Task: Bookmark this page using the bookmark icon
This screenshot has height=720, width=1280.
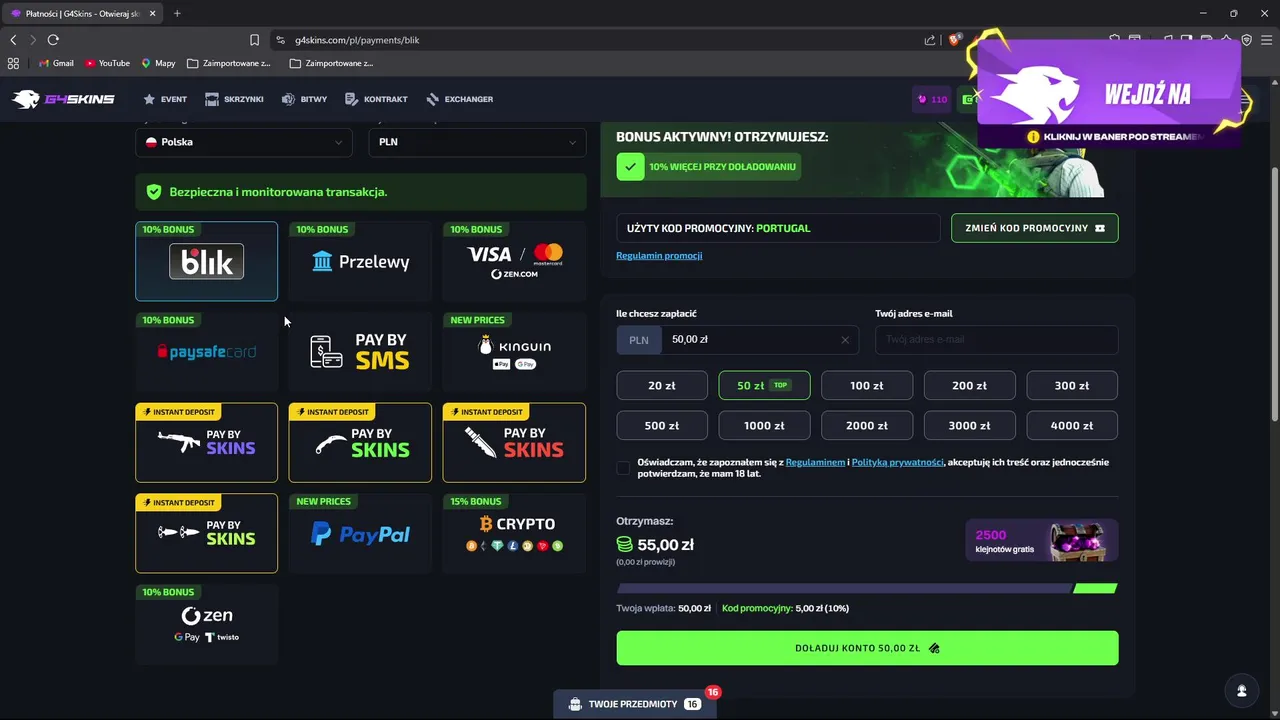Action: coord(254,40)
